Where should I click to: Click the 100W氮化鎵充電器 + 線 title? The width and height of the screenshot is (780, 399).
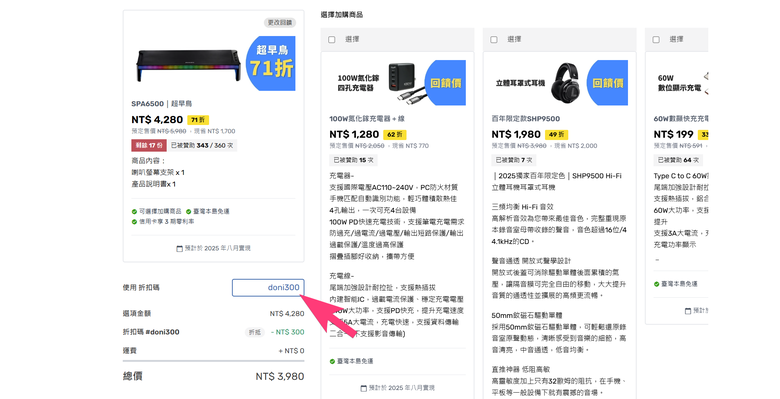click(x=367, y=119)
